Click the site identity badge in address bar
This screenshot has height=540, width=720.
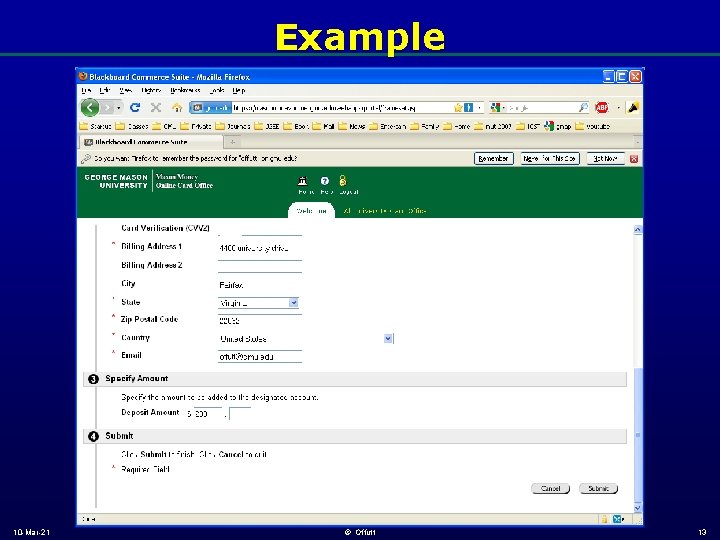pyautogui.click(x=210, y=107)
